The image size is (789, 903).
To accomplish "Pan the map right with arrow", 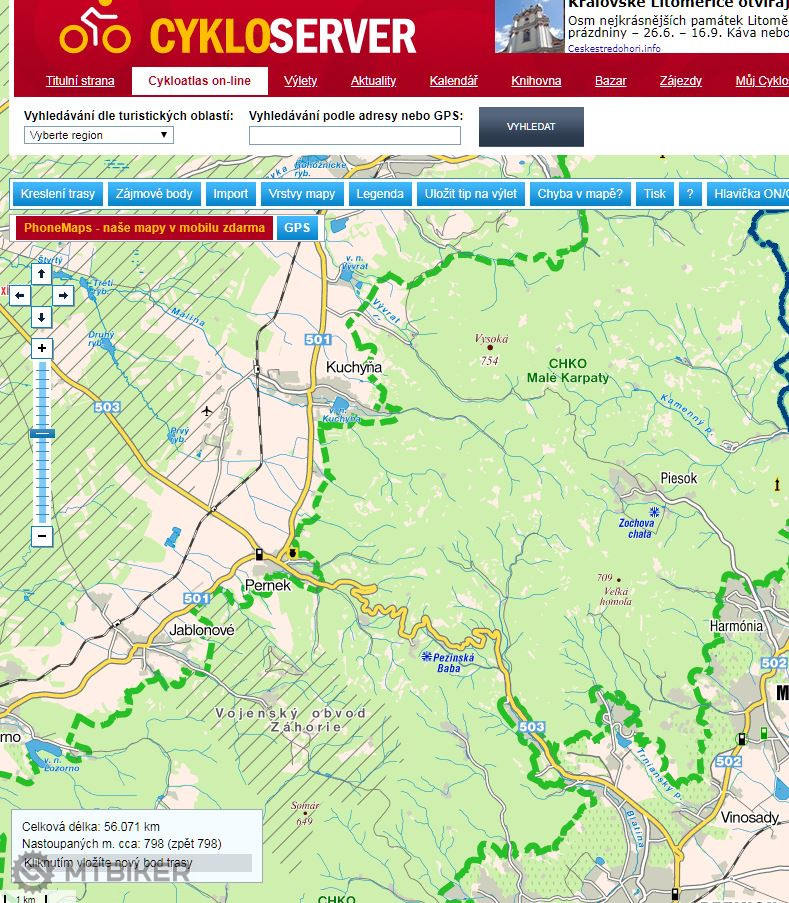I will (x=63, y=296).
